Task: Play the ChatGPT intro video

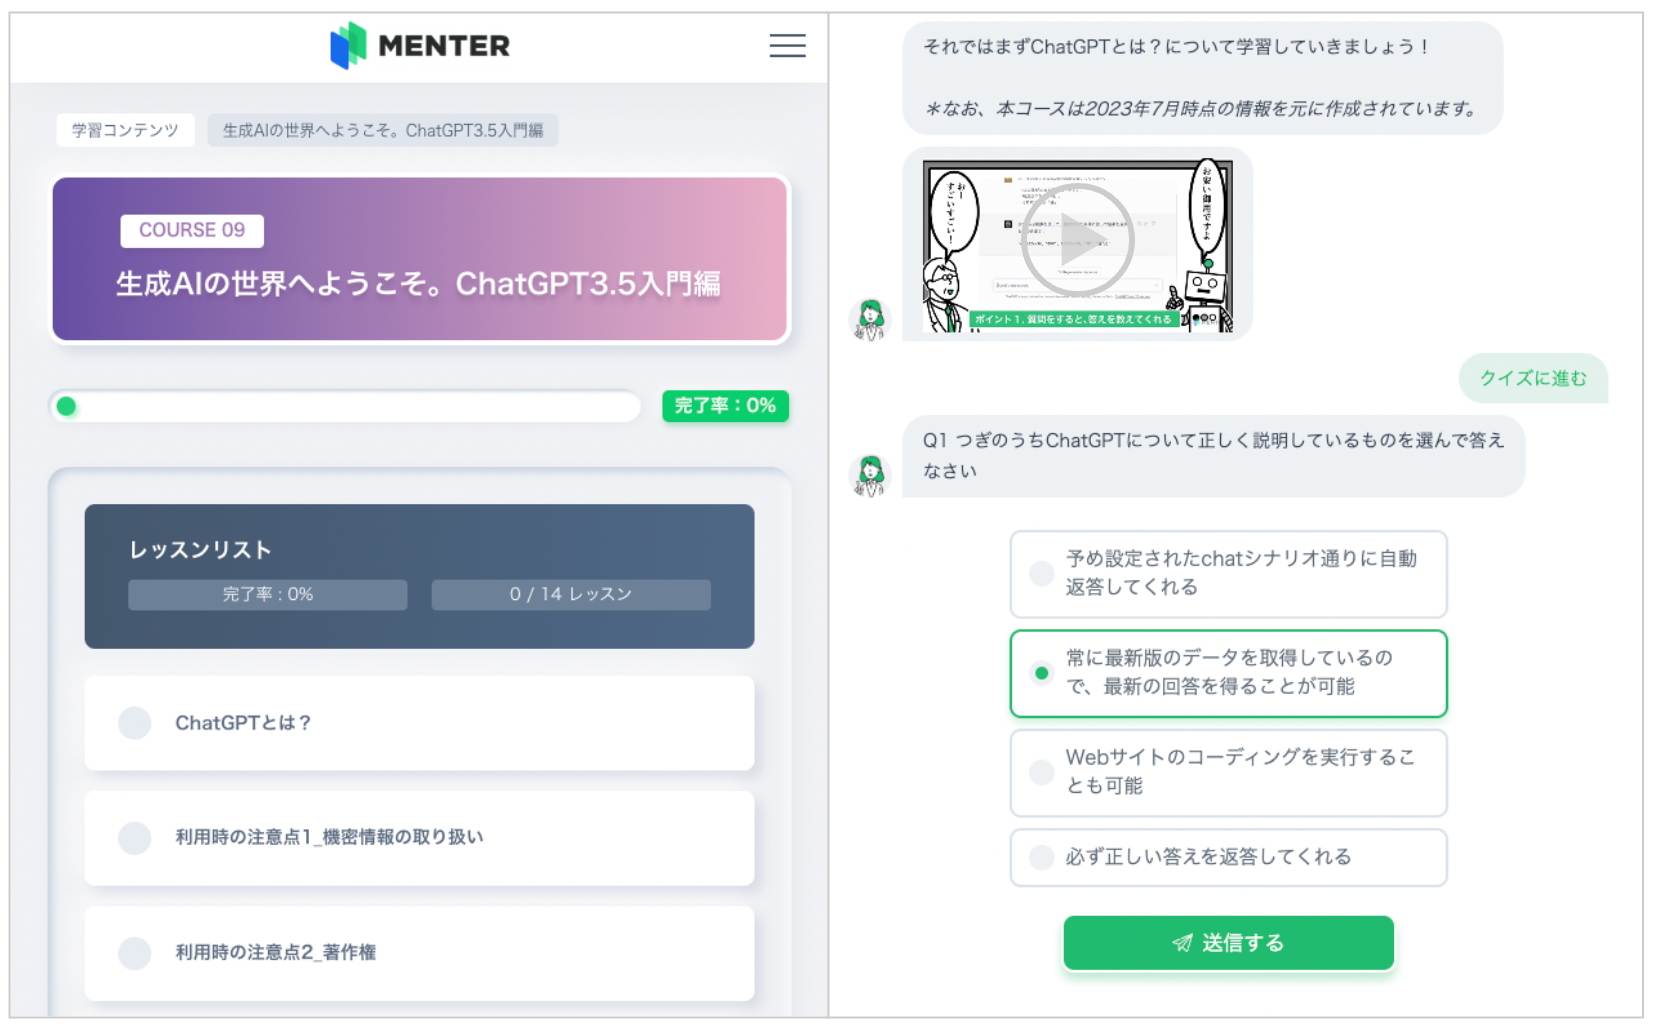Action: [x=1077, y=241]
